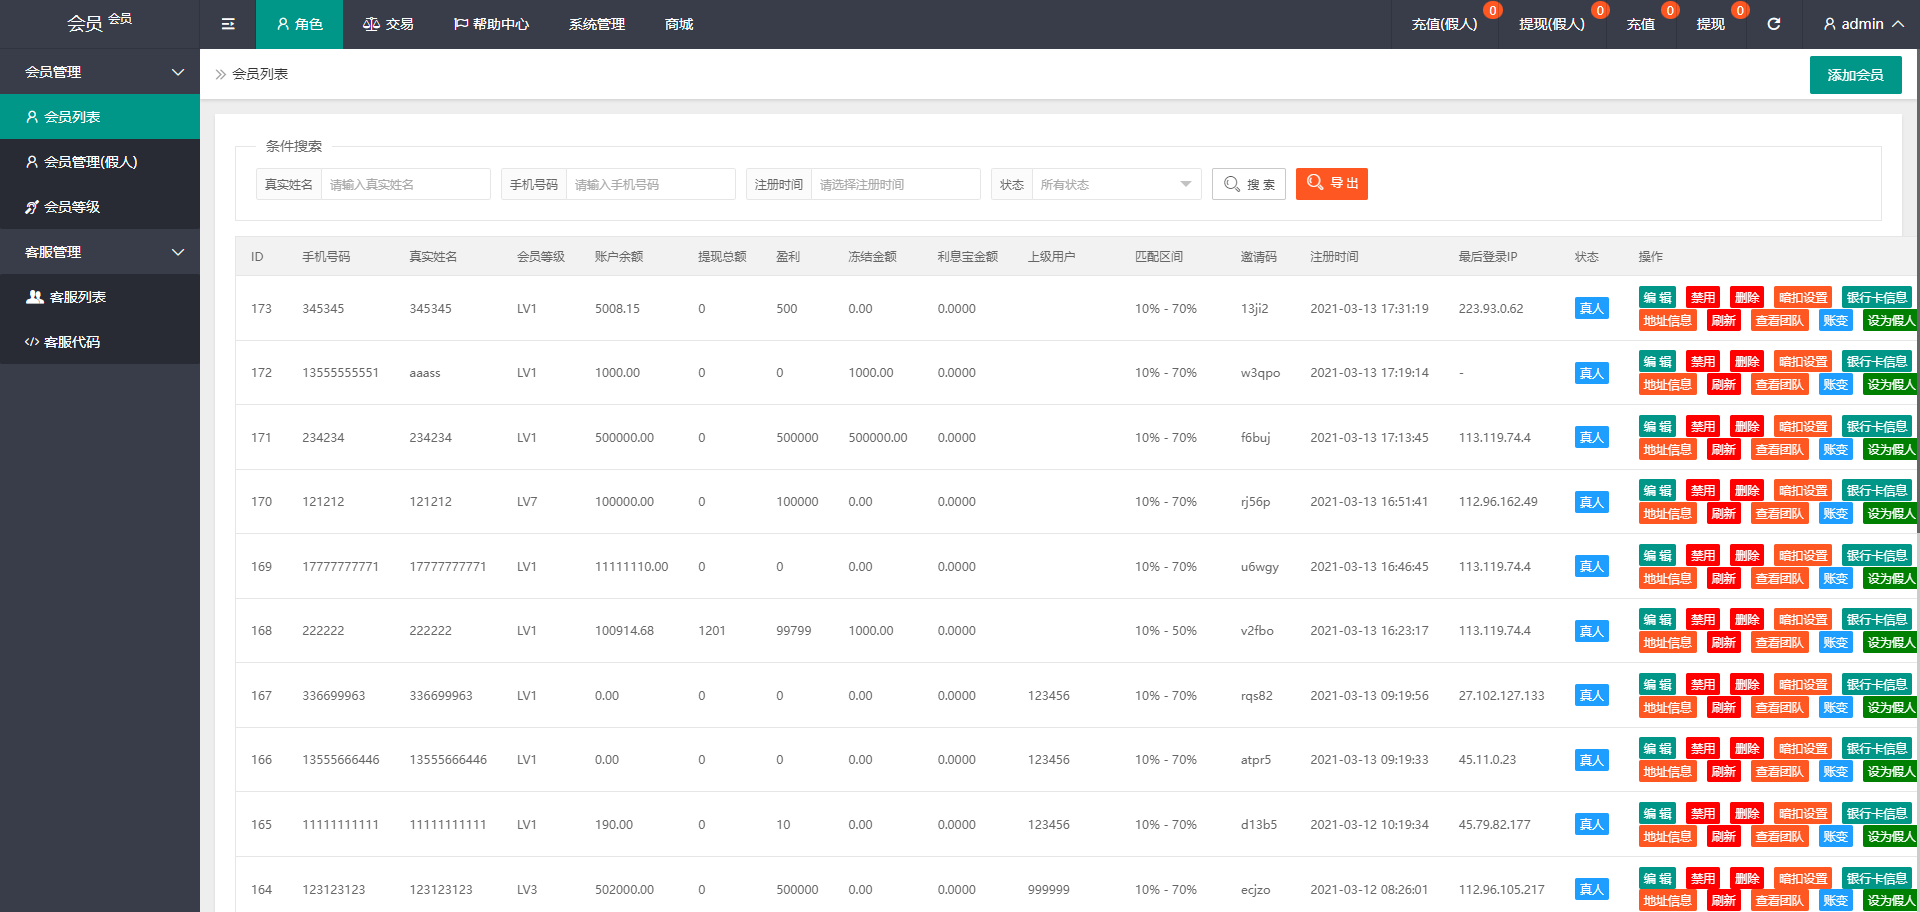Click the sidebar collapse hamburger icon
Screen dimensions: 1920x912
click(x=228, y=24)
